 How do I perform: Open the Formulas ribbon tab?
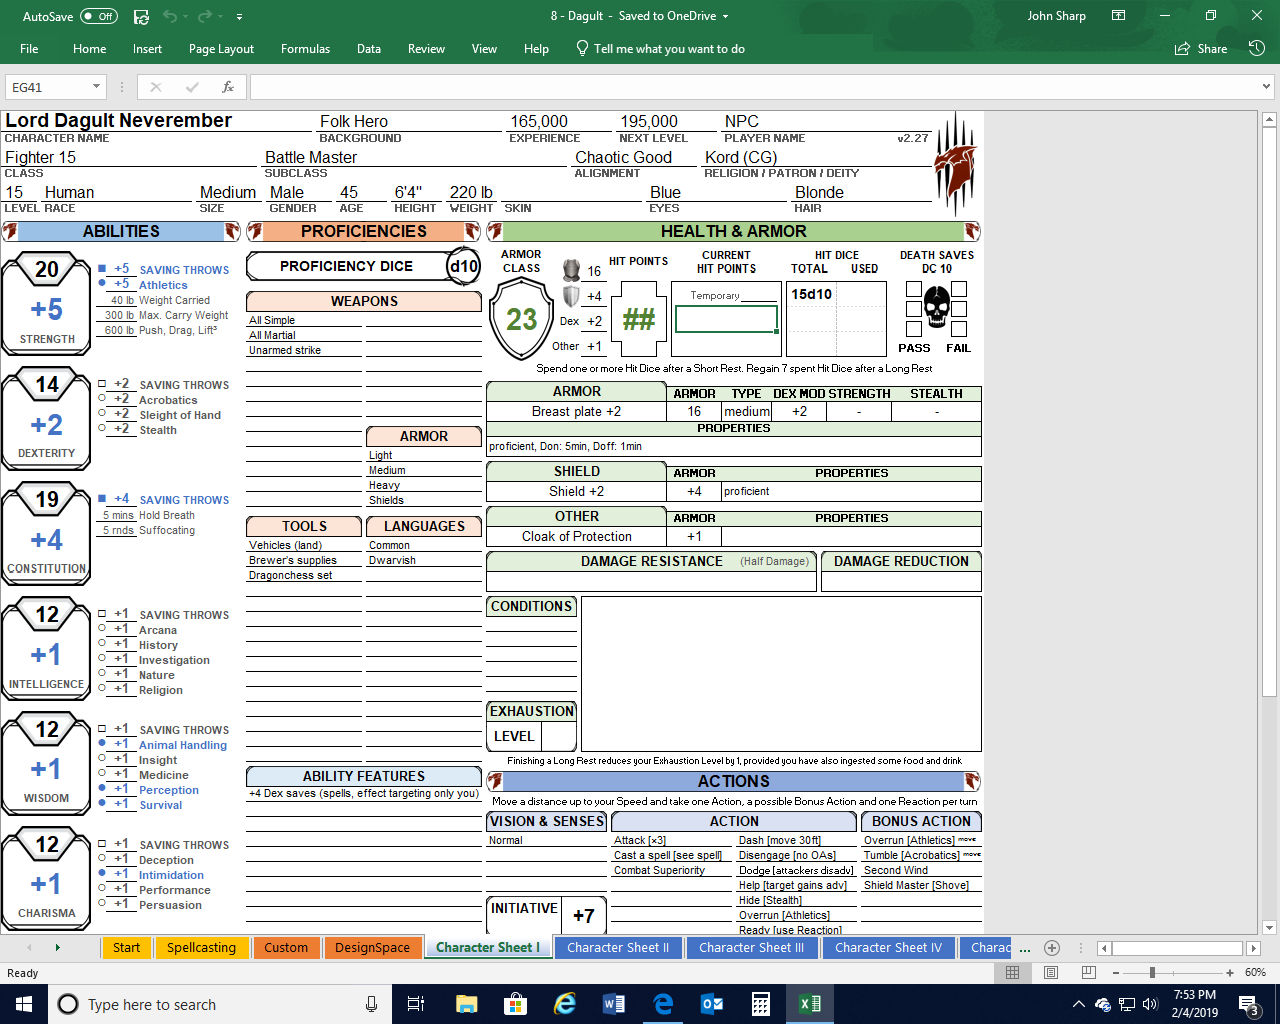305,48
